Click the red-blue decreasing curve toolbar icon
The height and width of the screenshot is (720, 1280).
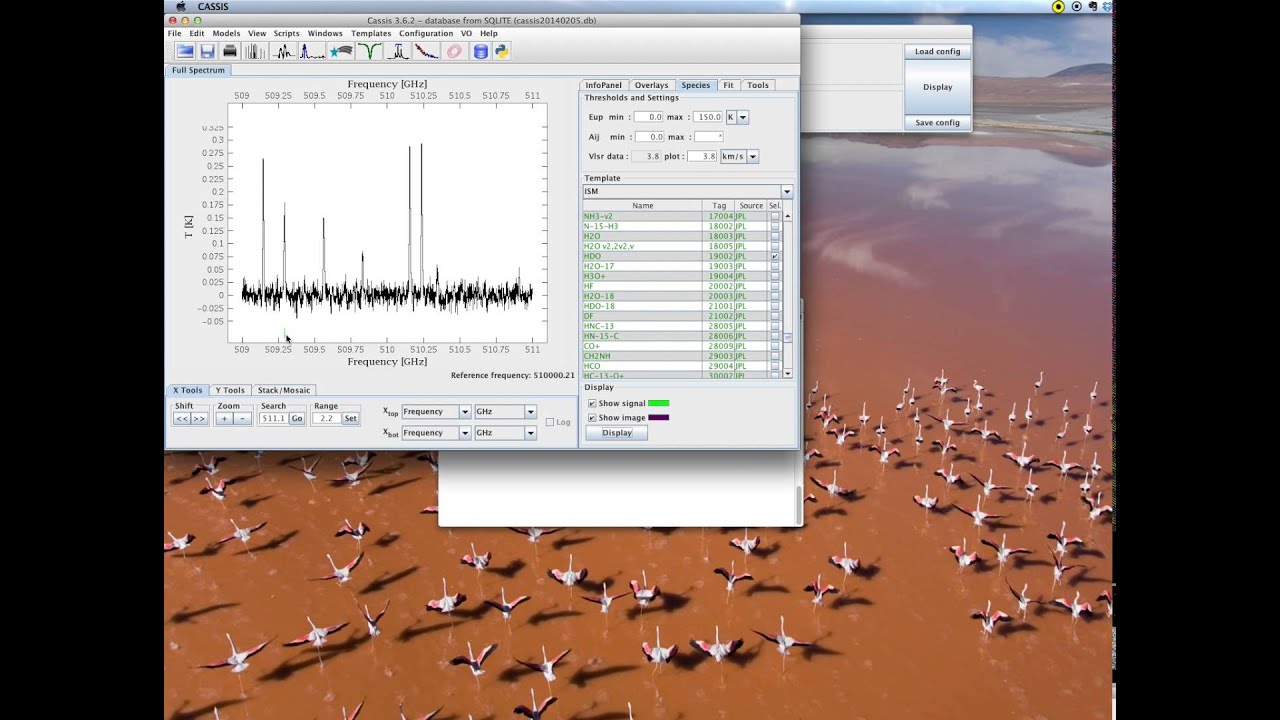point(427,51)
